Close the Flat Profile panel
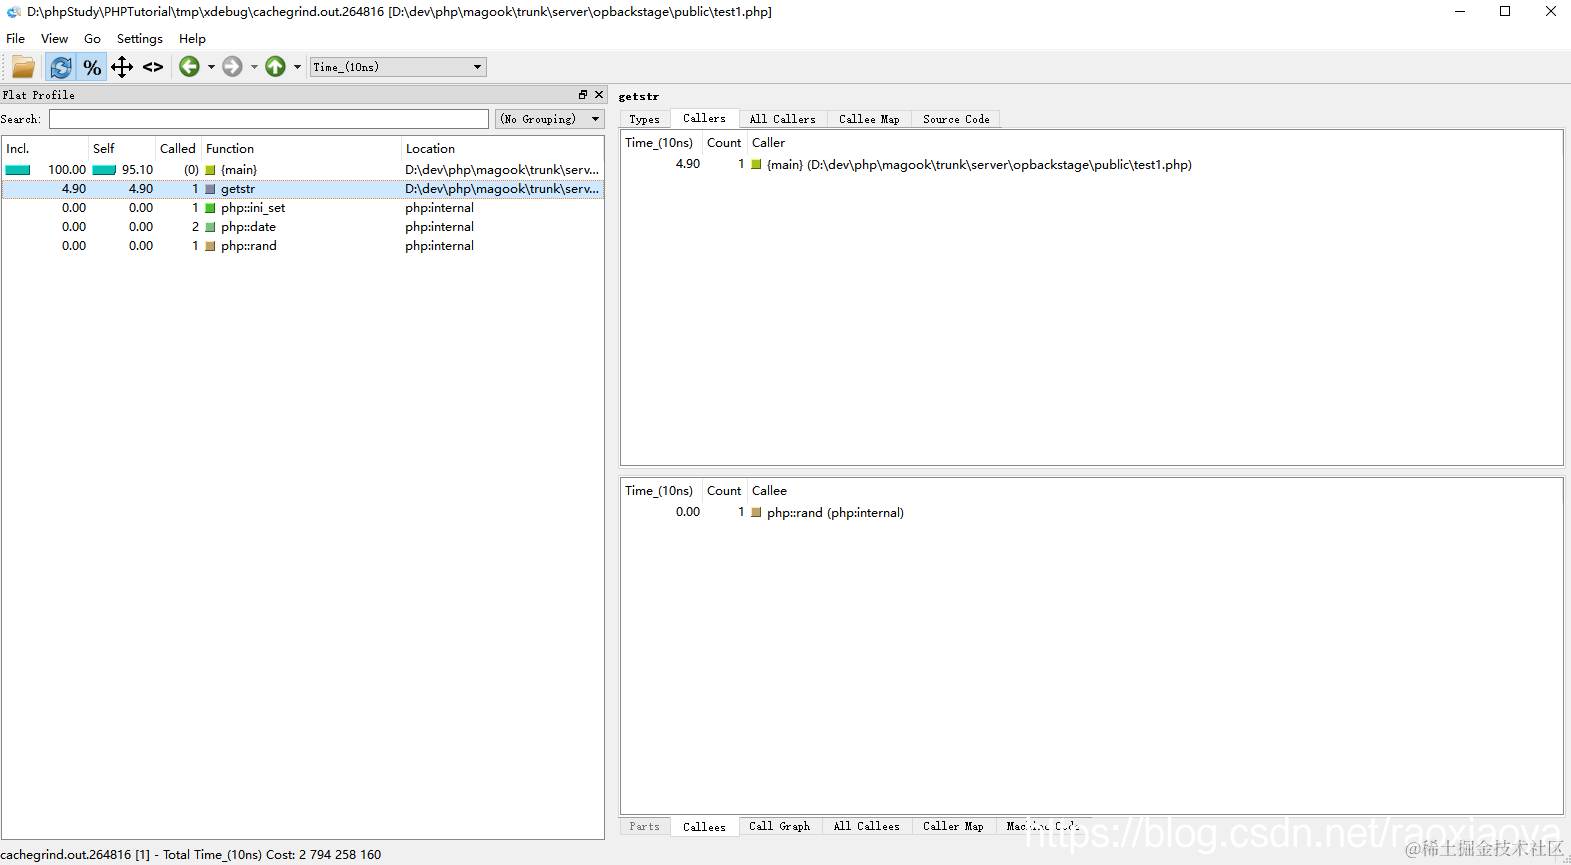1571x865 pixels. tap(599, 95)
